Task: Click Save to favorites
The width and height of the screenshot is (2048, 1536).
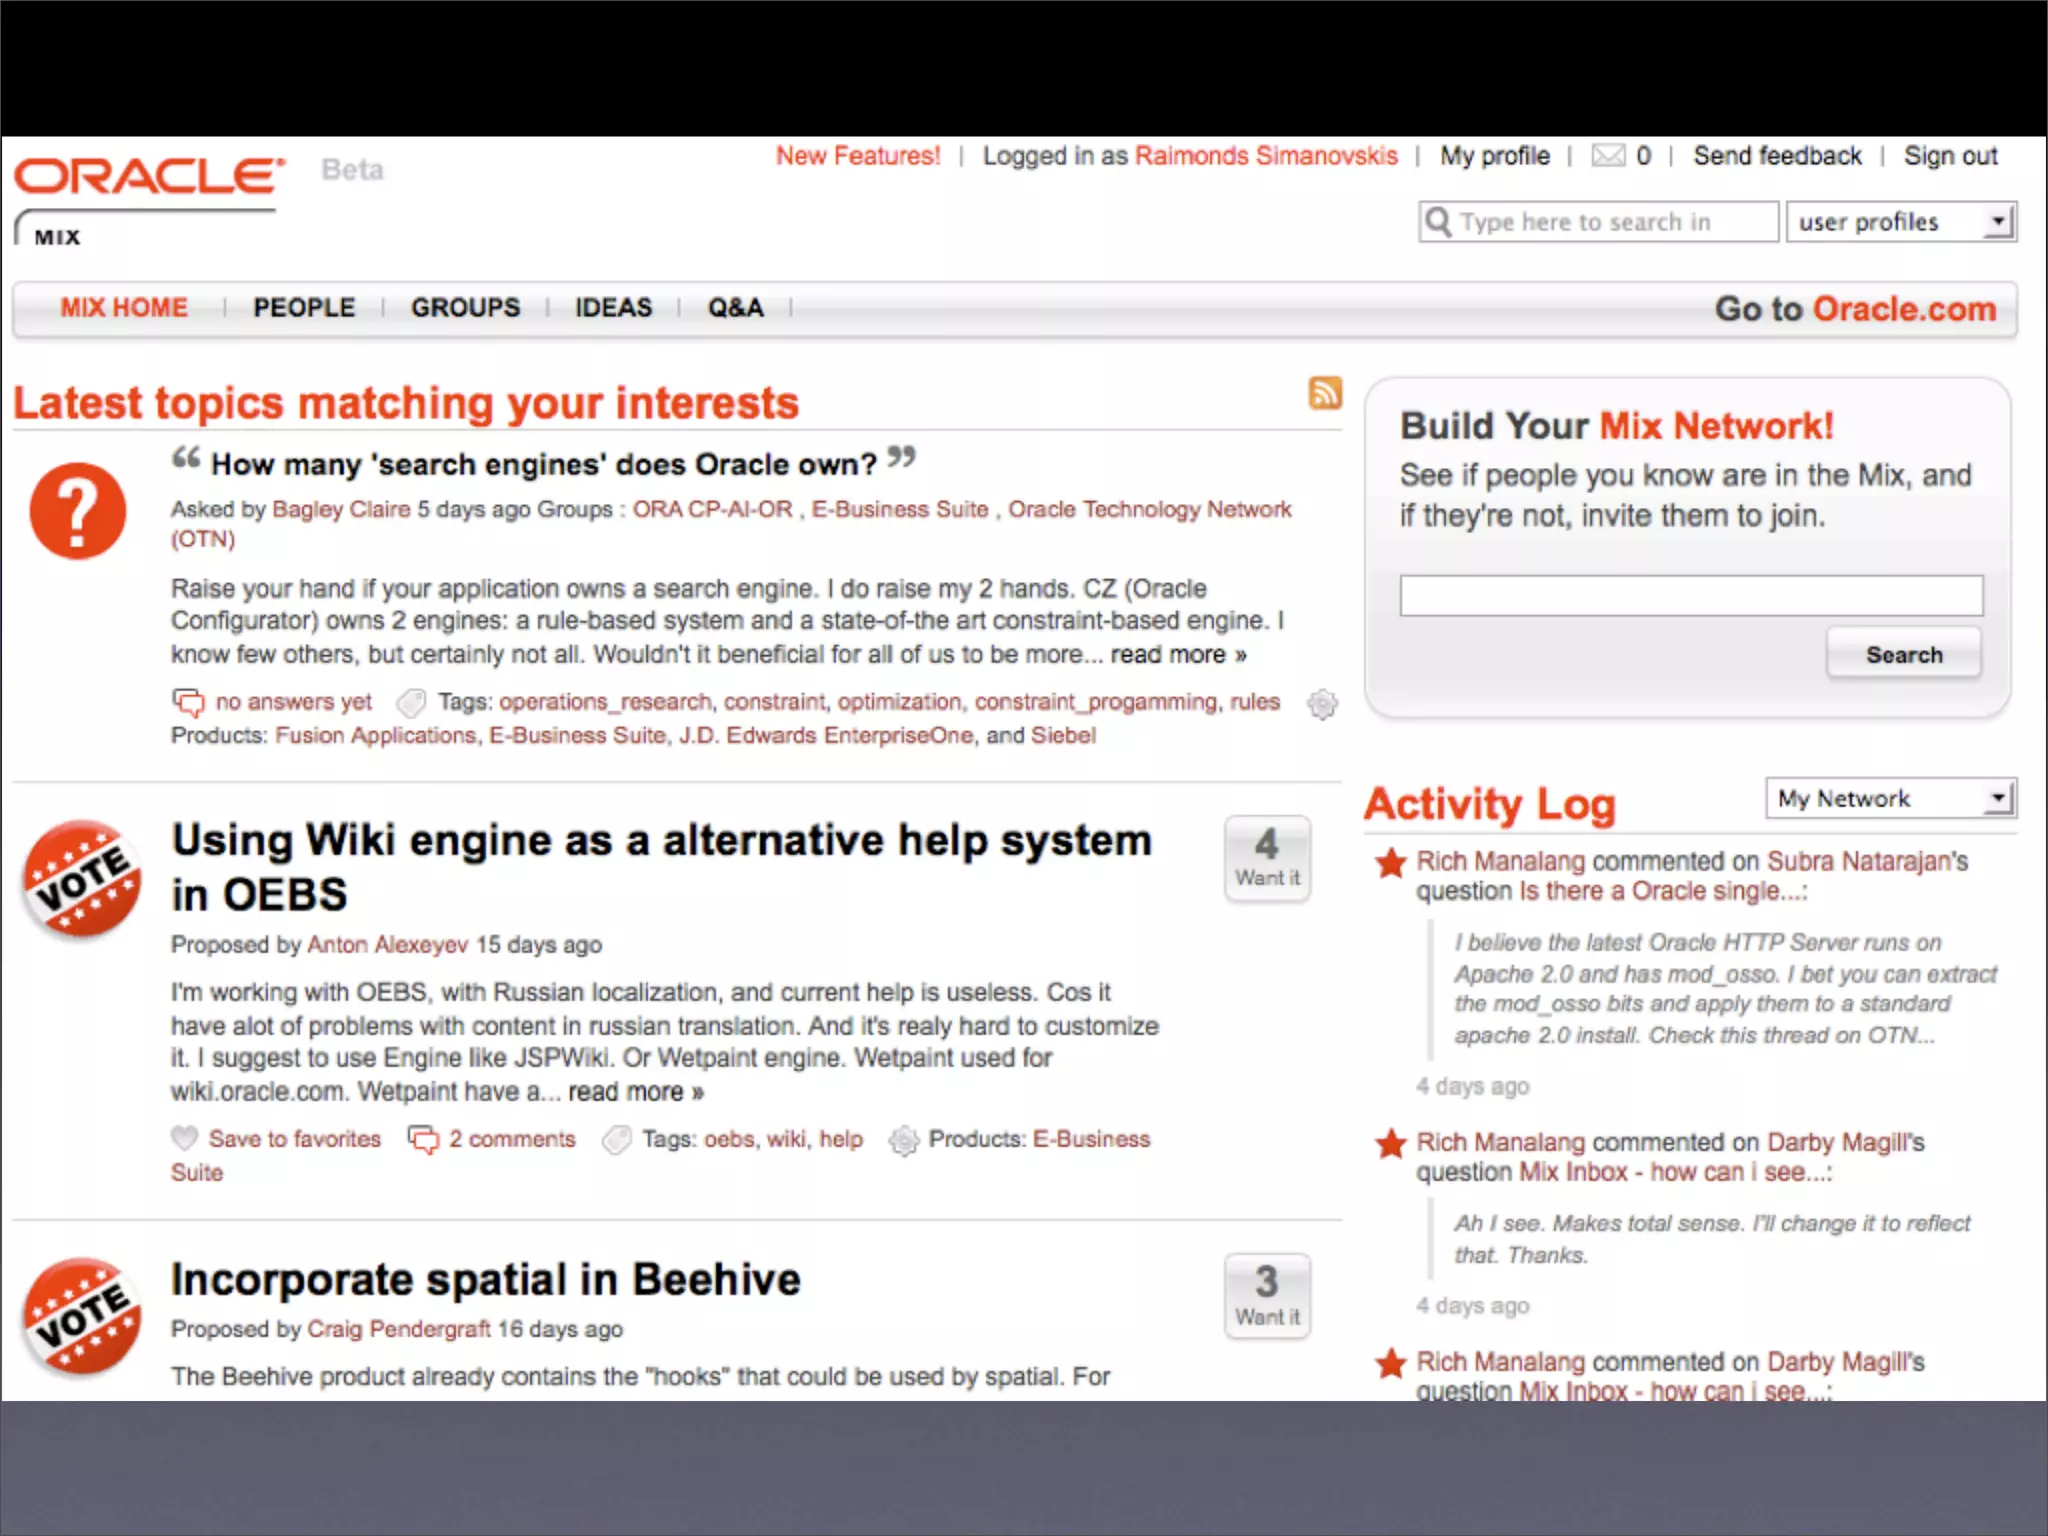Action: point(294,1138)
